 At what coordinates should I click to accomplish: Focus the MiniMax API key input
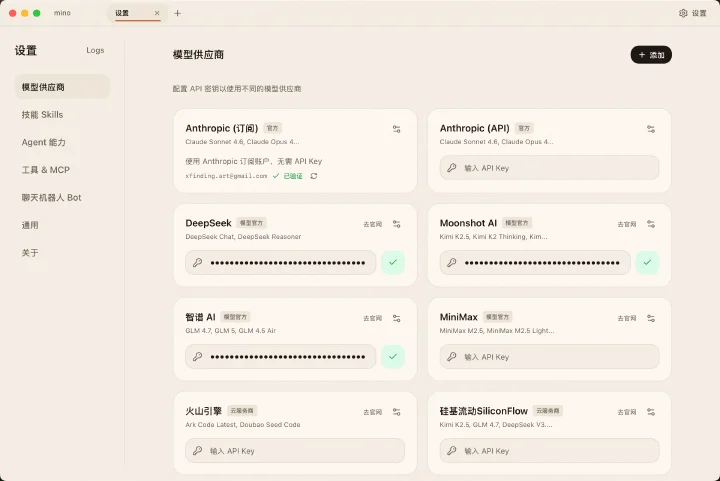coord(550,357)
